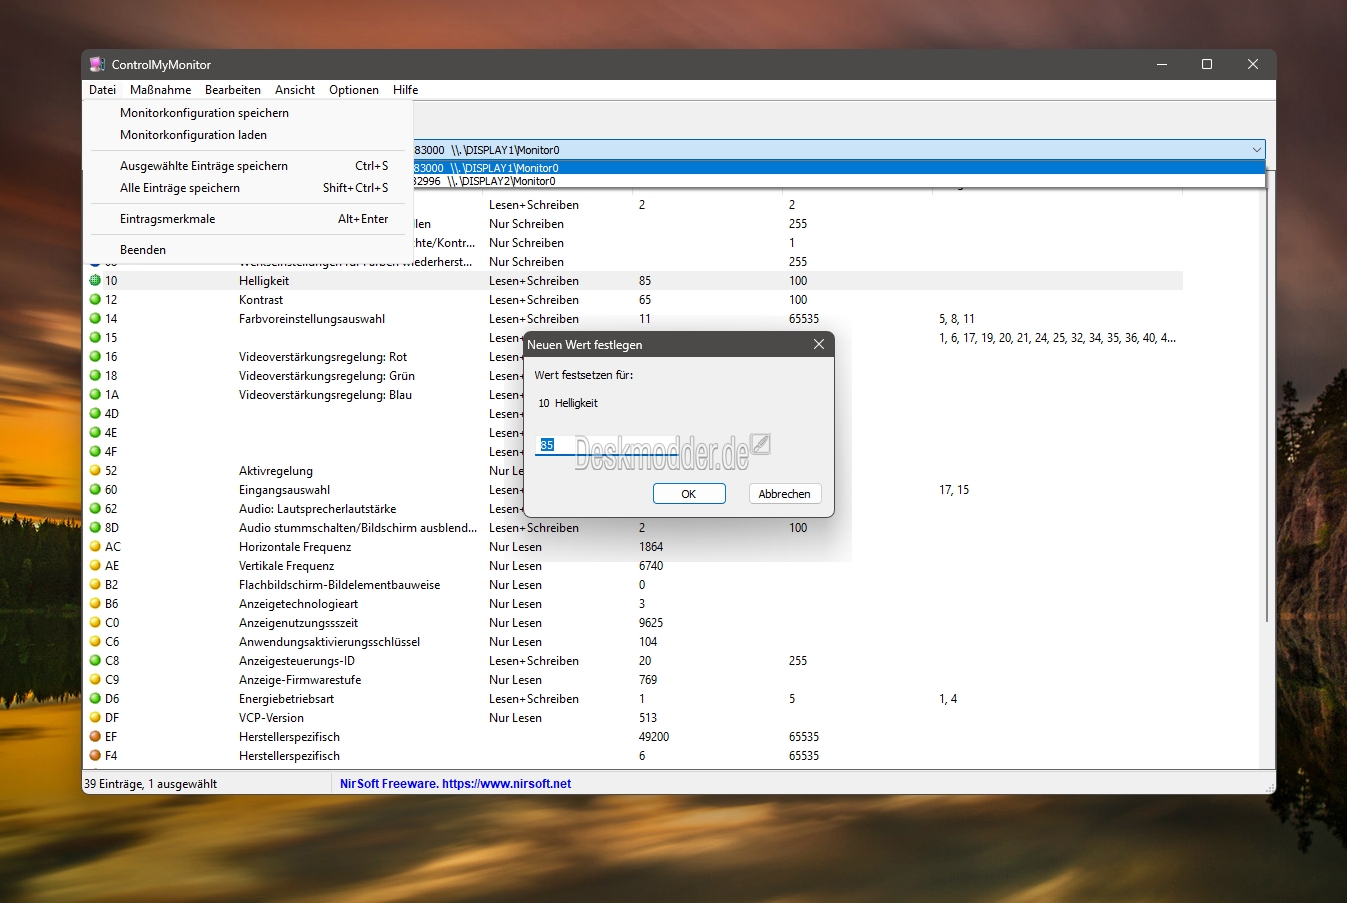Click the green icon next to row D6 Energiebetriebsart
This screenshot has width=1347, height=903.
click(96, 699)
